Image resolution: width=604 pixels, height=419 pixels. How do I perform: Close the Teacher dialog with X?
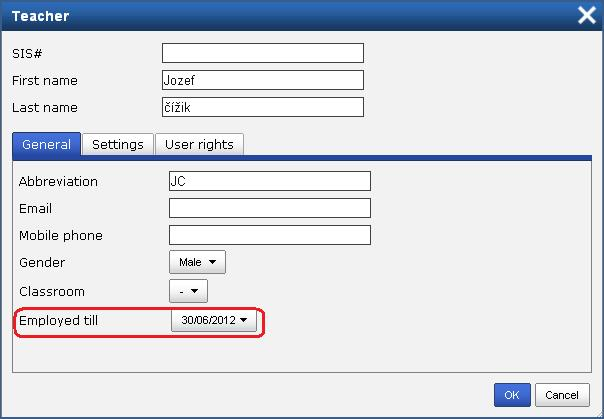pyautogui.click(x=586, y=16)
